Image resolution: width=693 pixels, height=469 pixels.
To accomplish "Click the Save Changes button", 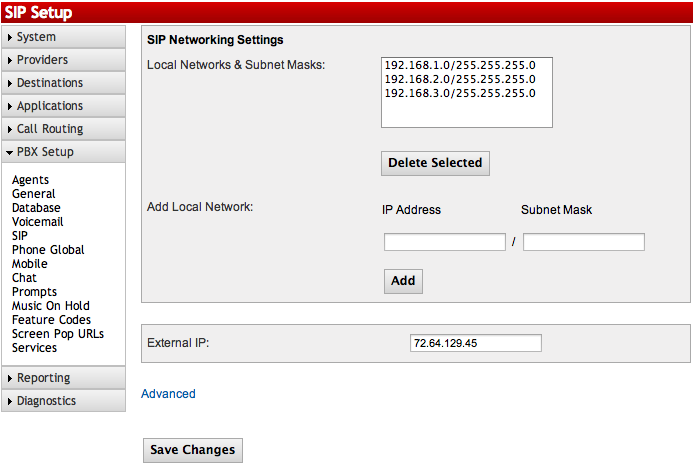I will tap(193, 450).
